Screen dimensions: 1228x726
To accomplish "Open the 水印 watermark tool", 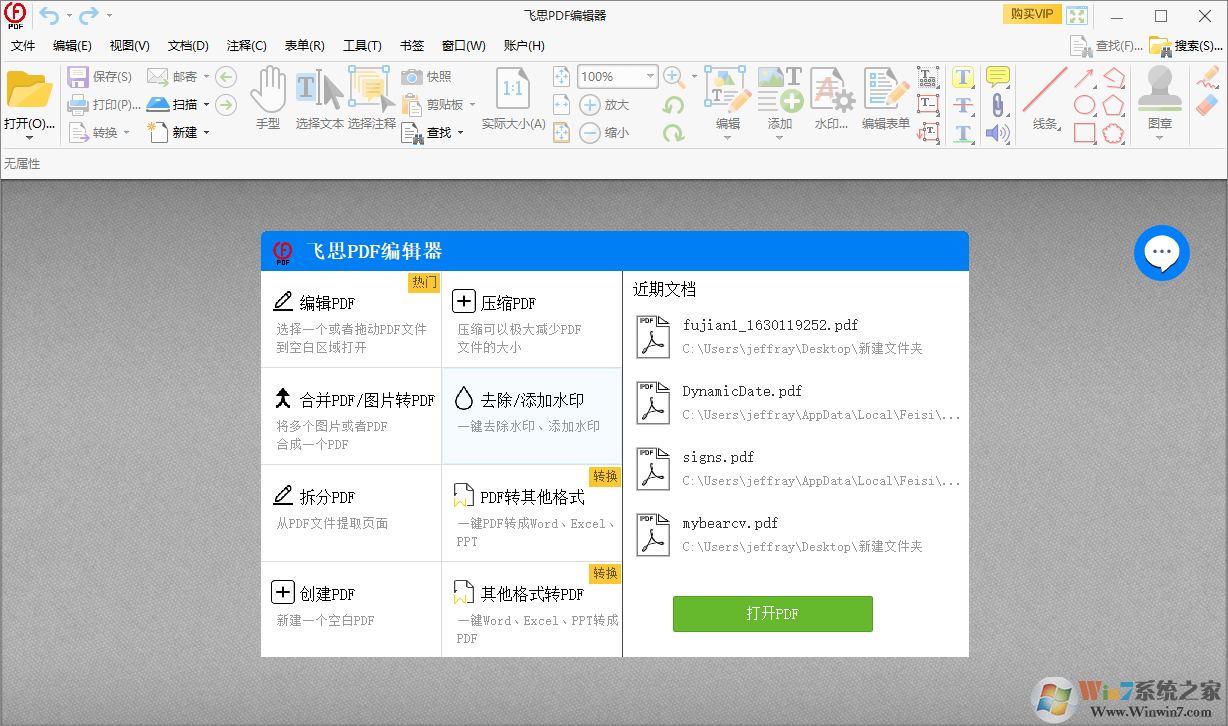I will (x=831, y=98).
